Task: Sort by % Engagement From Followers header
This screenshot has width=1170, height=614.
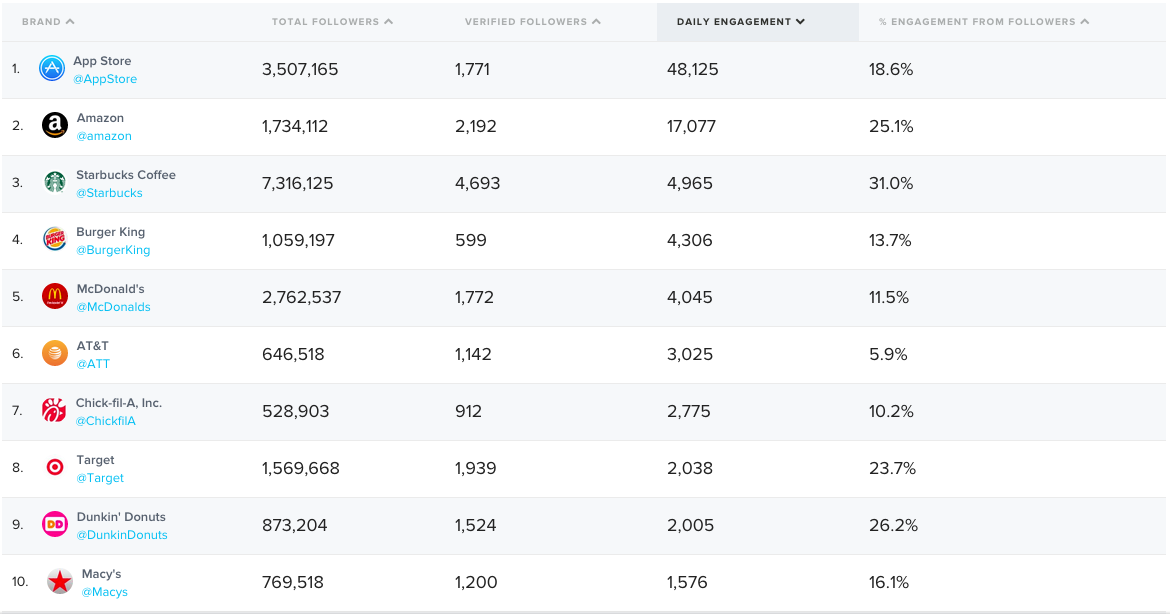Action: (984, 22)
